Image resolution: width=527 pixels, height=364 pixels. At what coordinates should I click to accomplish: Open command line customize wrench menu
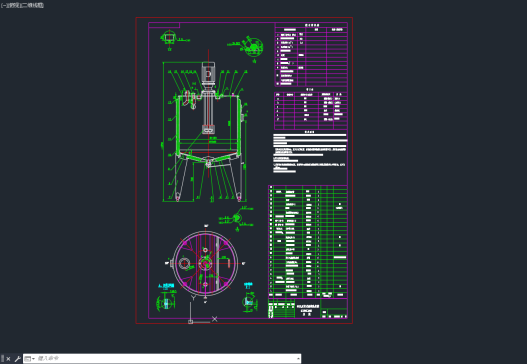pyautogui.click(x=17, y=359)
